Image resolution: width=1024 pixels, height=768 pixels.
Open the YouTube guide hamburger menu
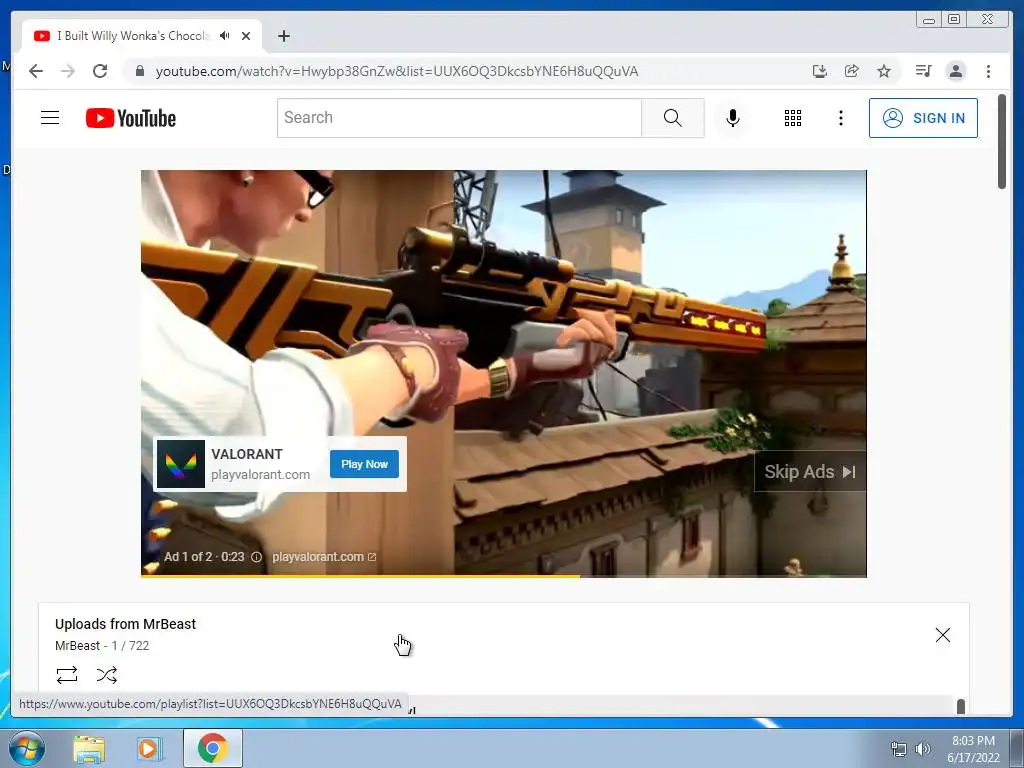(50, 118)
